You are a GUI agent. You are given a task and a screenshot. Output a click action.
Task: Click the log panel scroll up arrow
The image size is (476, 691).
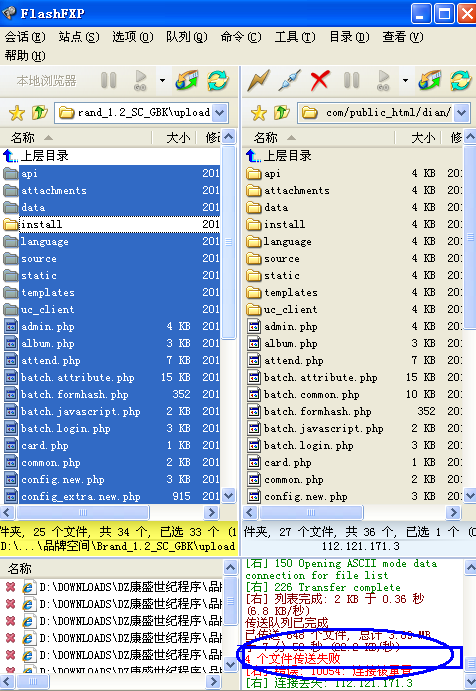(x=470, y=568)
